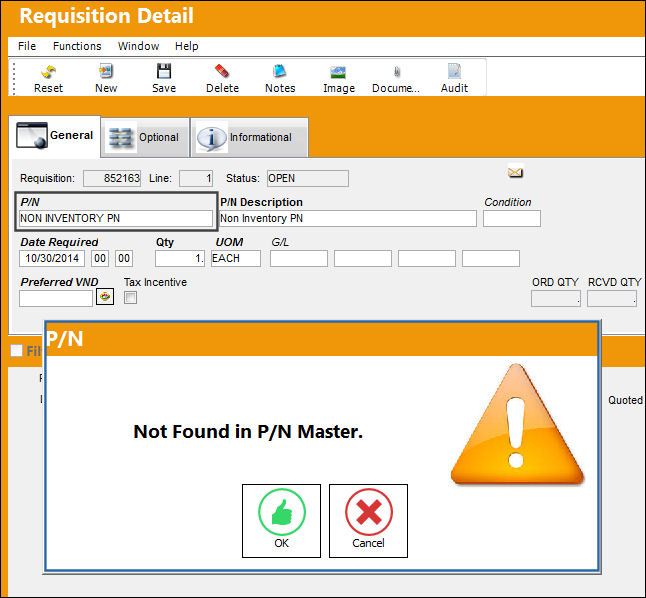Click the RCVD QTY field
This screenshot has height=598, width=646.
coord(612,298)
